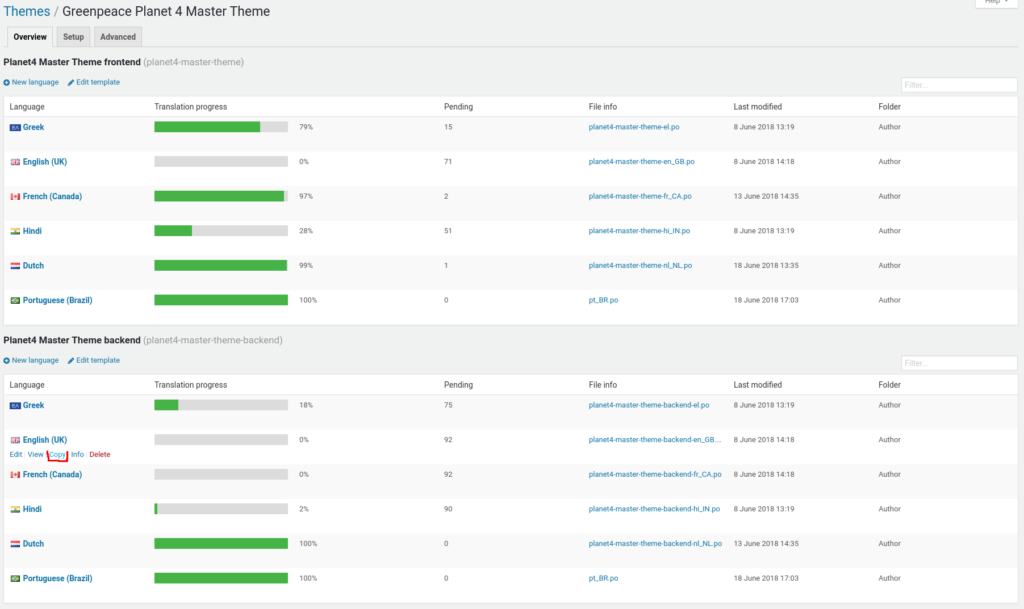Open Dutch language in frontend table
The image size is (1024, 609).
(x=33, y=266)
